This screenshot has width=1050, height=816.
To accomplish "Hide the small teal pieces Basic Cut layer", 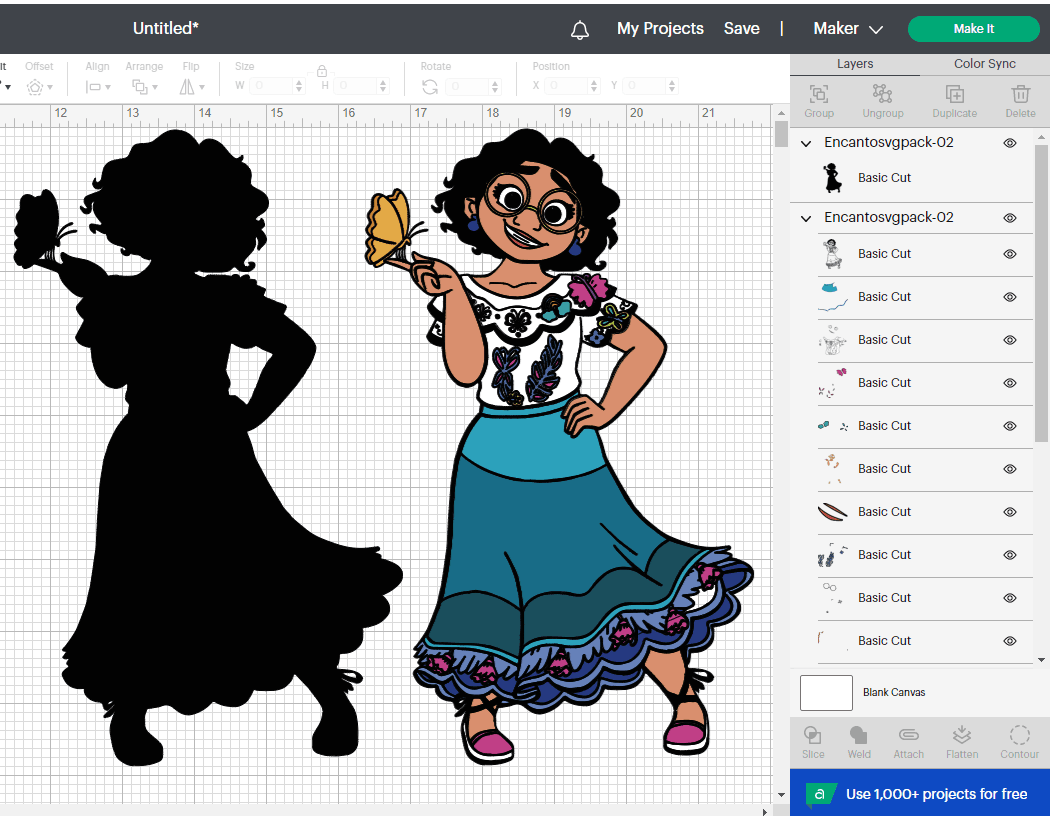I will coord(1010,426).
